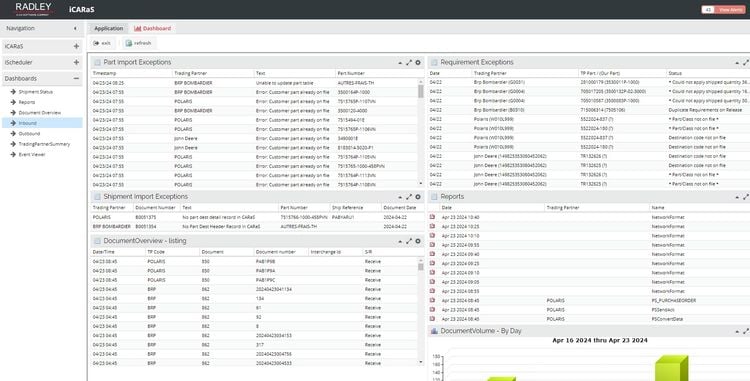Click the refresh toolbar button
The image size is (750, 381).
[138, 43]
